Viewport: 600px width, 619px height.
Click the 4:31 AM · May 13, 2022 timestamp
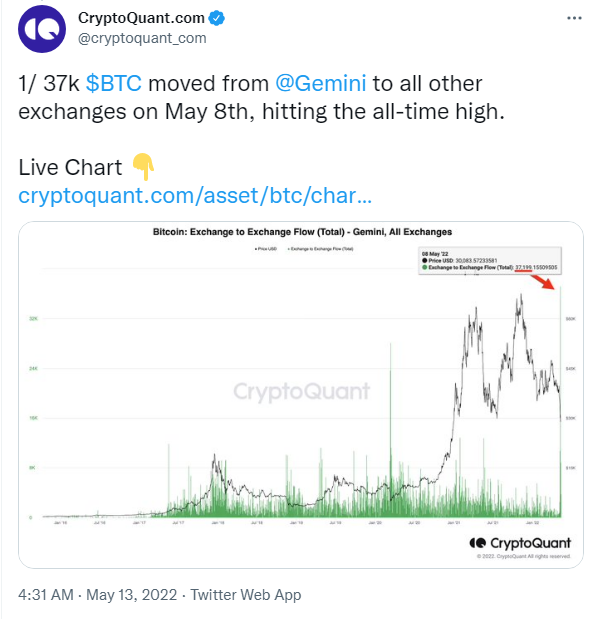[x=98, y=595]
